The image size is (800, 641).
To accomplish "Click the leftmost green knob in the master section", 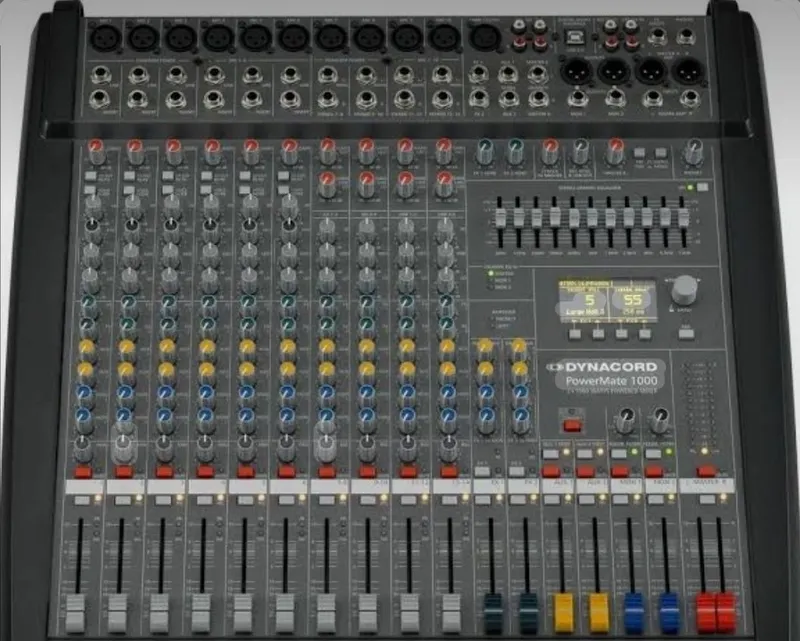I will coord(485,150).
